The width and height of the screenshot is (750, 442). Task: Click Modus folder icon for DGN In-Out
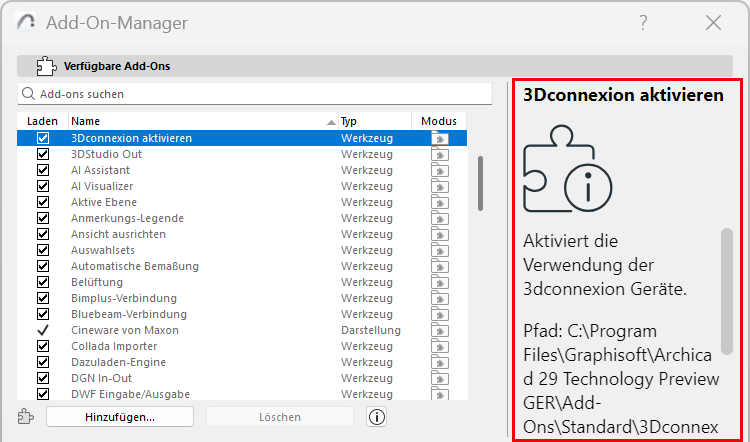[x=440, y=378]
